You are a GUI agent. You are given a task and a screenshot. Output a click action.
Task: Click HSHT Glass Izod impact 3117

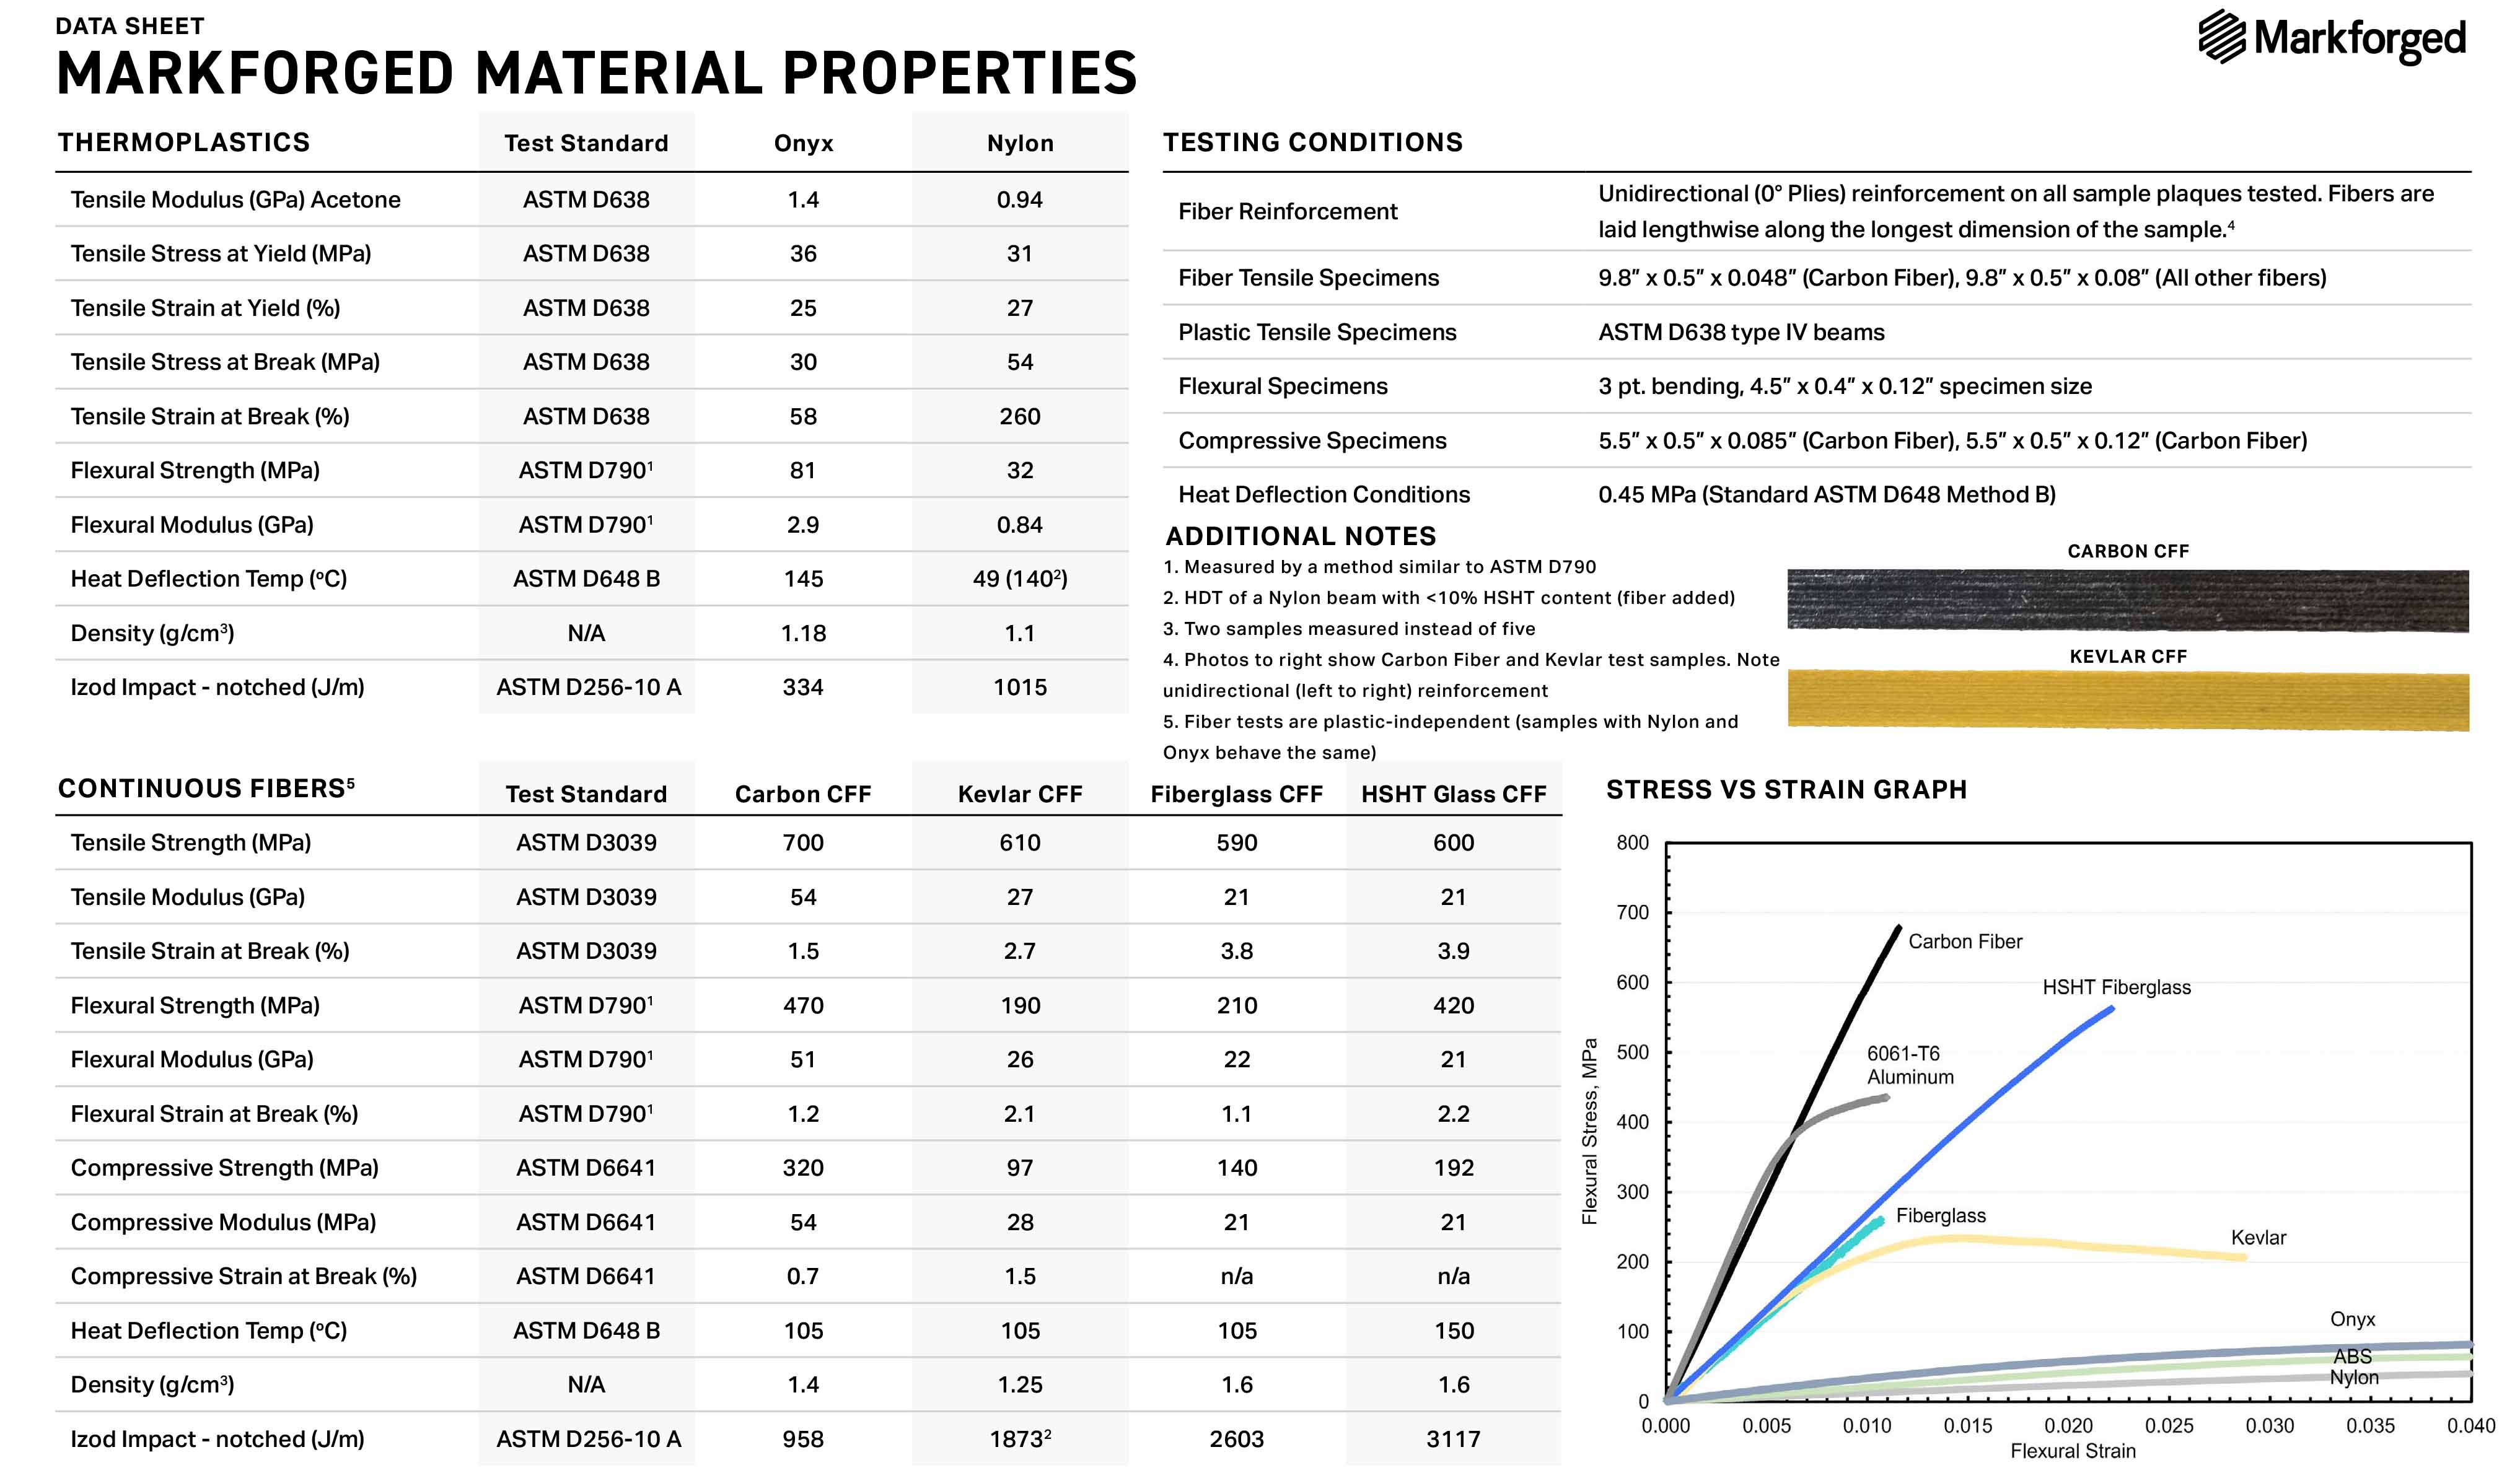(x=1453, y=1439)
